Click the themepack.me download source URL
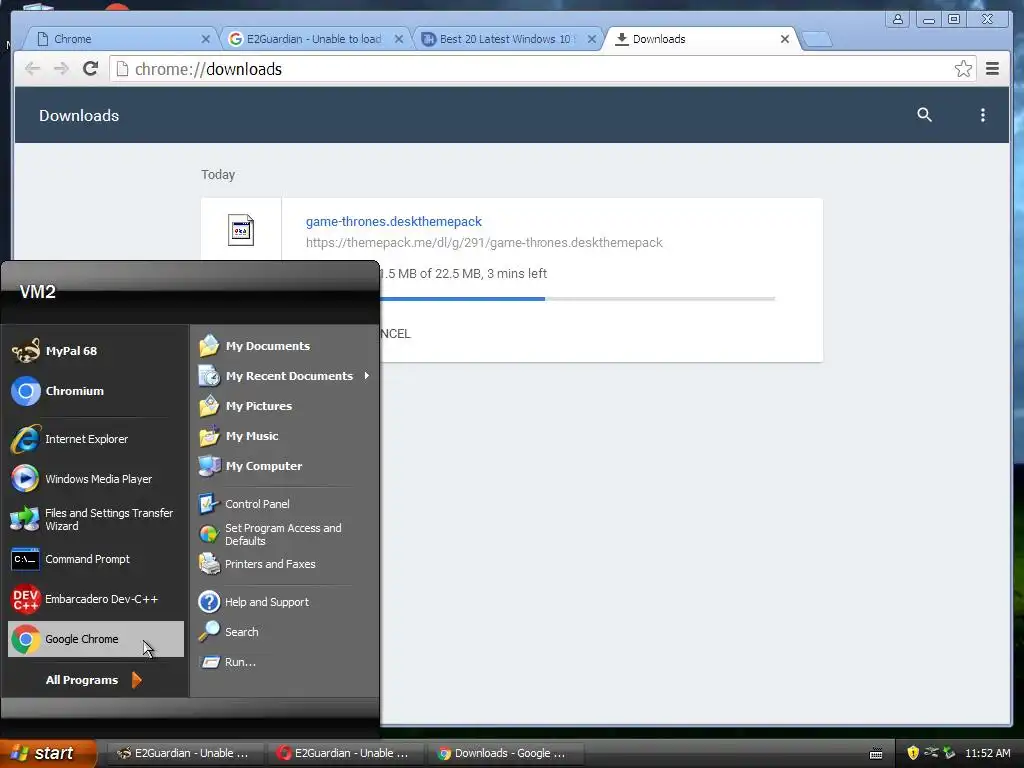1024x768 pixels. 484,242
